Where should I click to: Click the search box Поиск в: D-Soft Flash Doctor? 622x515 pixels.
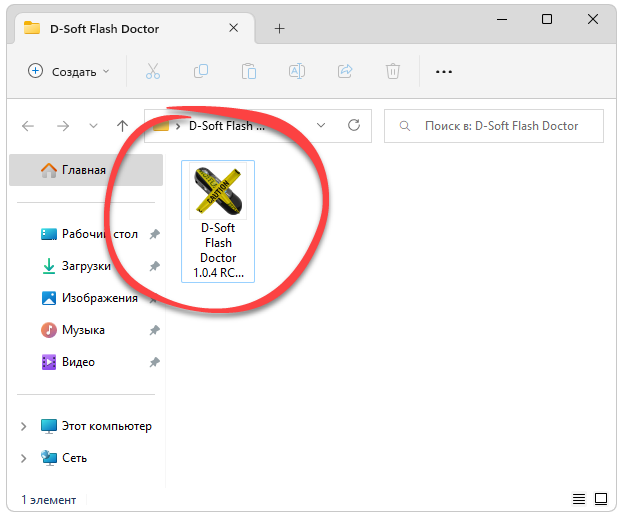(494, 126)
